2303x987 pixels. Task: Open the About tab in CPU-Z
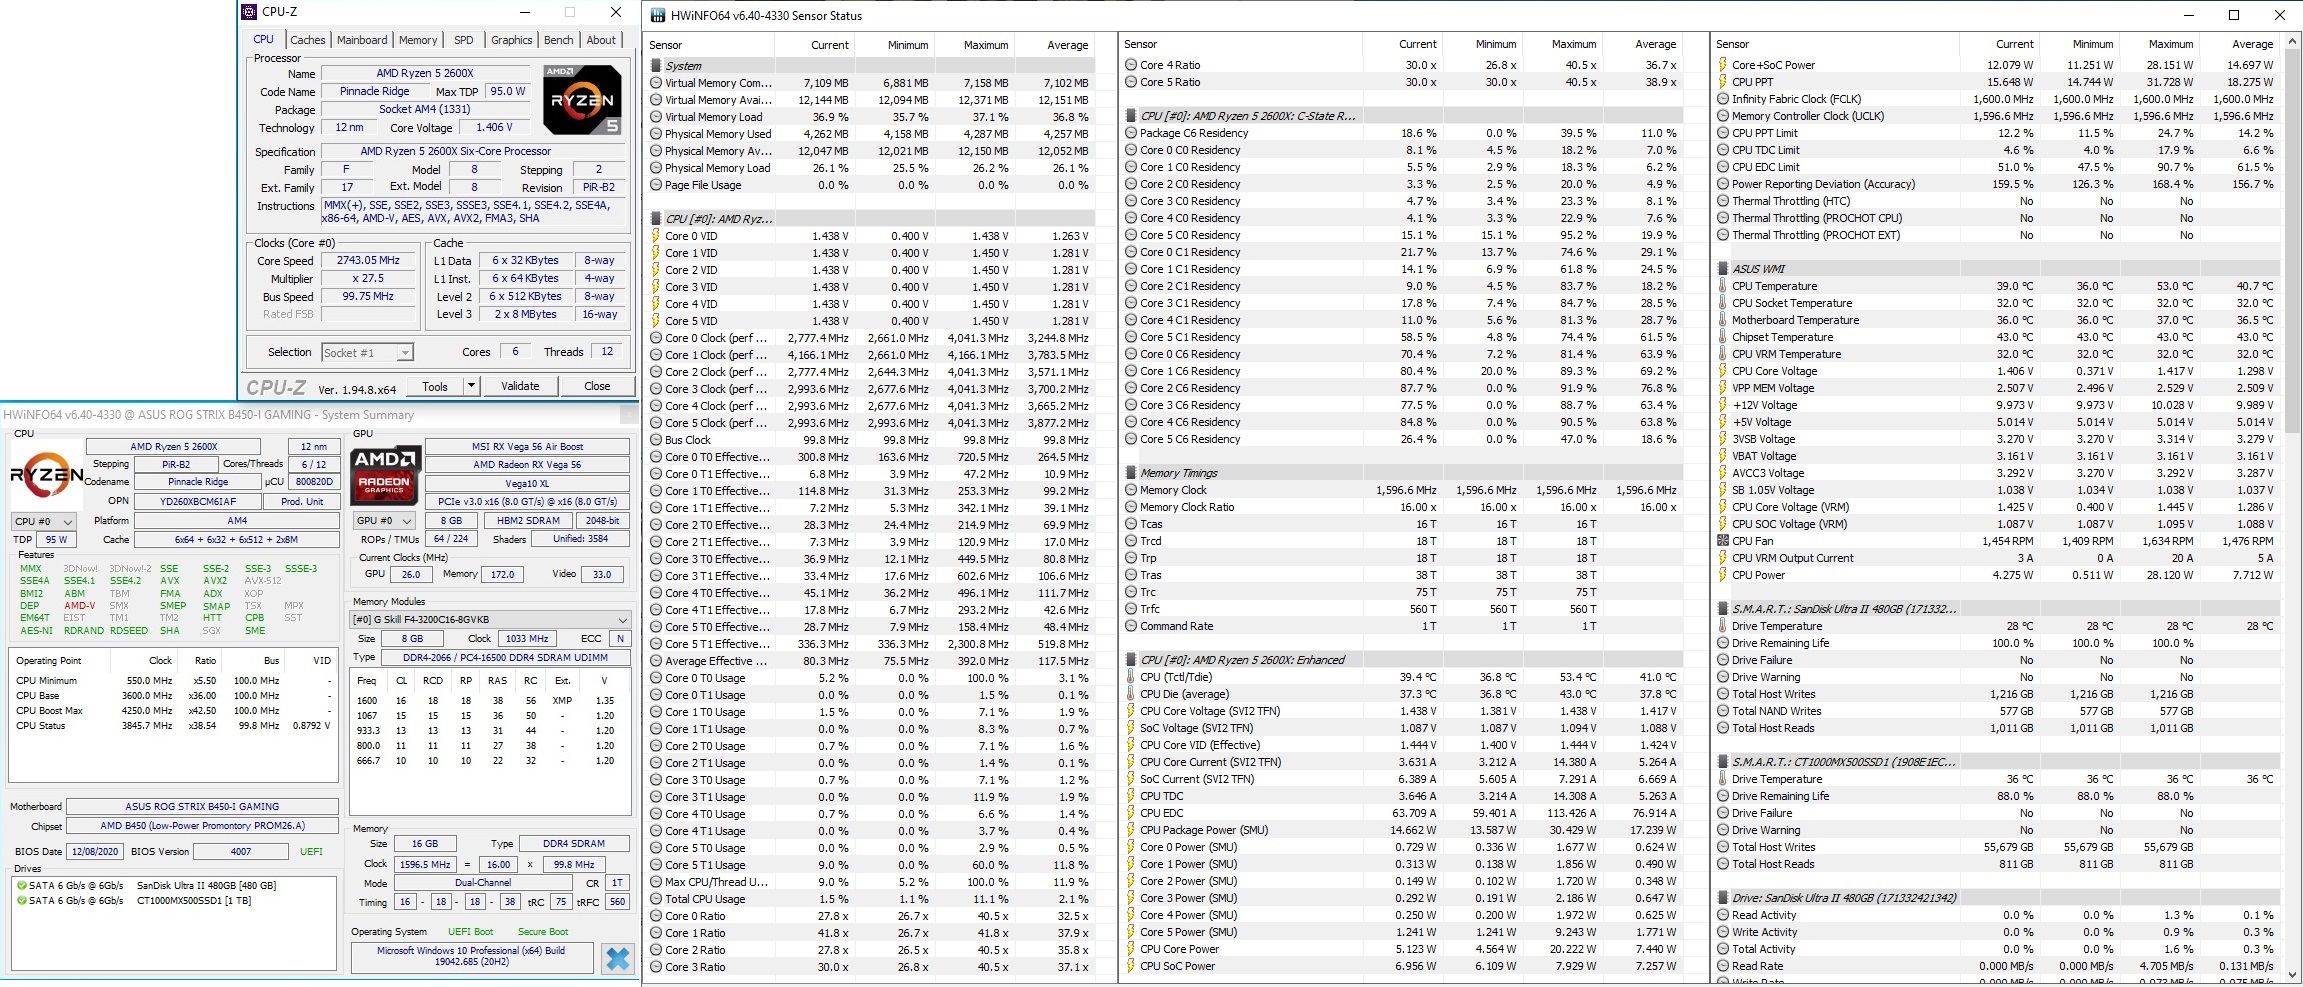pos(601,40)
